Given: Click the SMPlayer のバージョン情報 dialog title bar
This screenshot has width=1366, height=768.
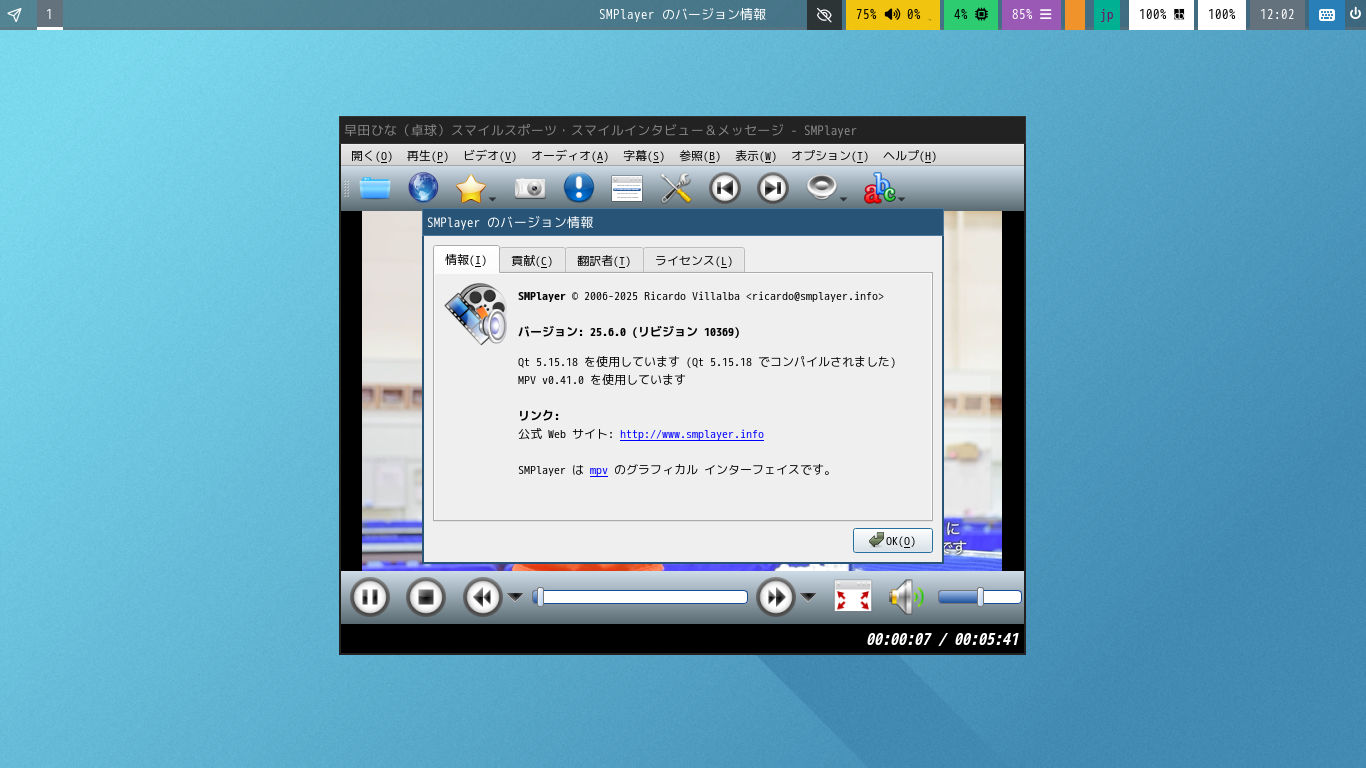Looking at the screenshot, I should tap(683, 222).
